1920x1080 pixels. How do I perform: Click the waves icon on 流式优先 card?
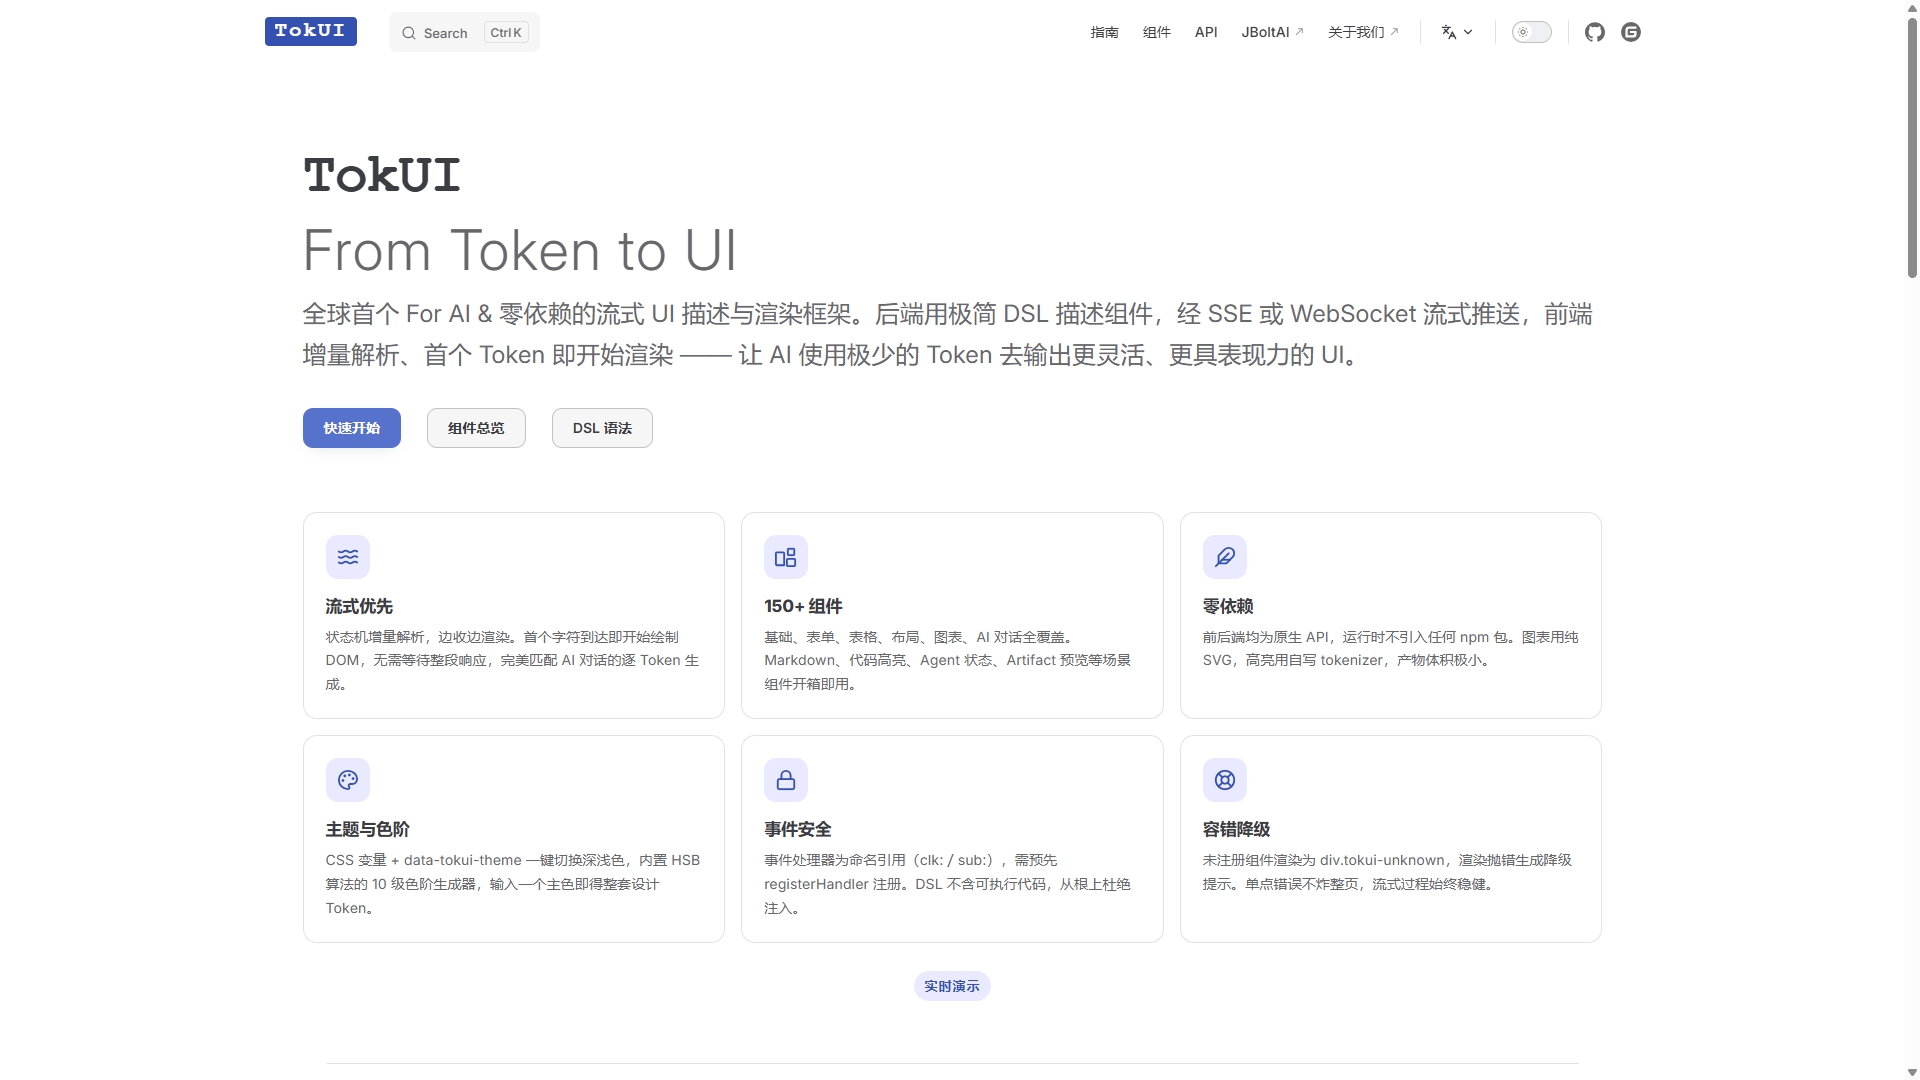(348, 557)
